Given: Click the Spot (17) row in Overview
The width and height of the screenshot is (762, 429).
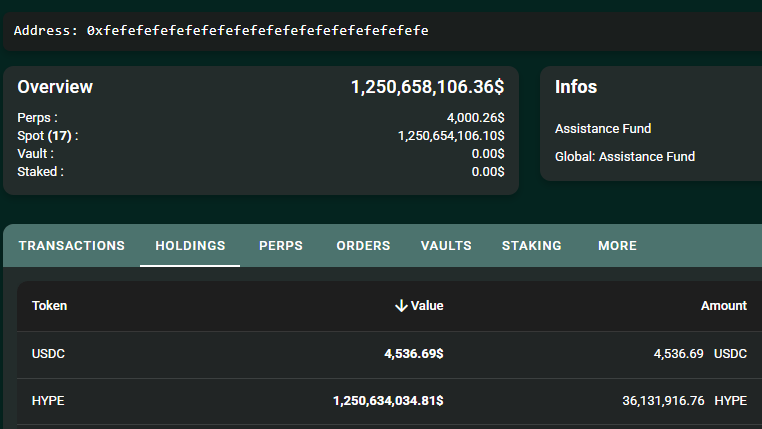Looking at the screenshot, I should (47, 136).
